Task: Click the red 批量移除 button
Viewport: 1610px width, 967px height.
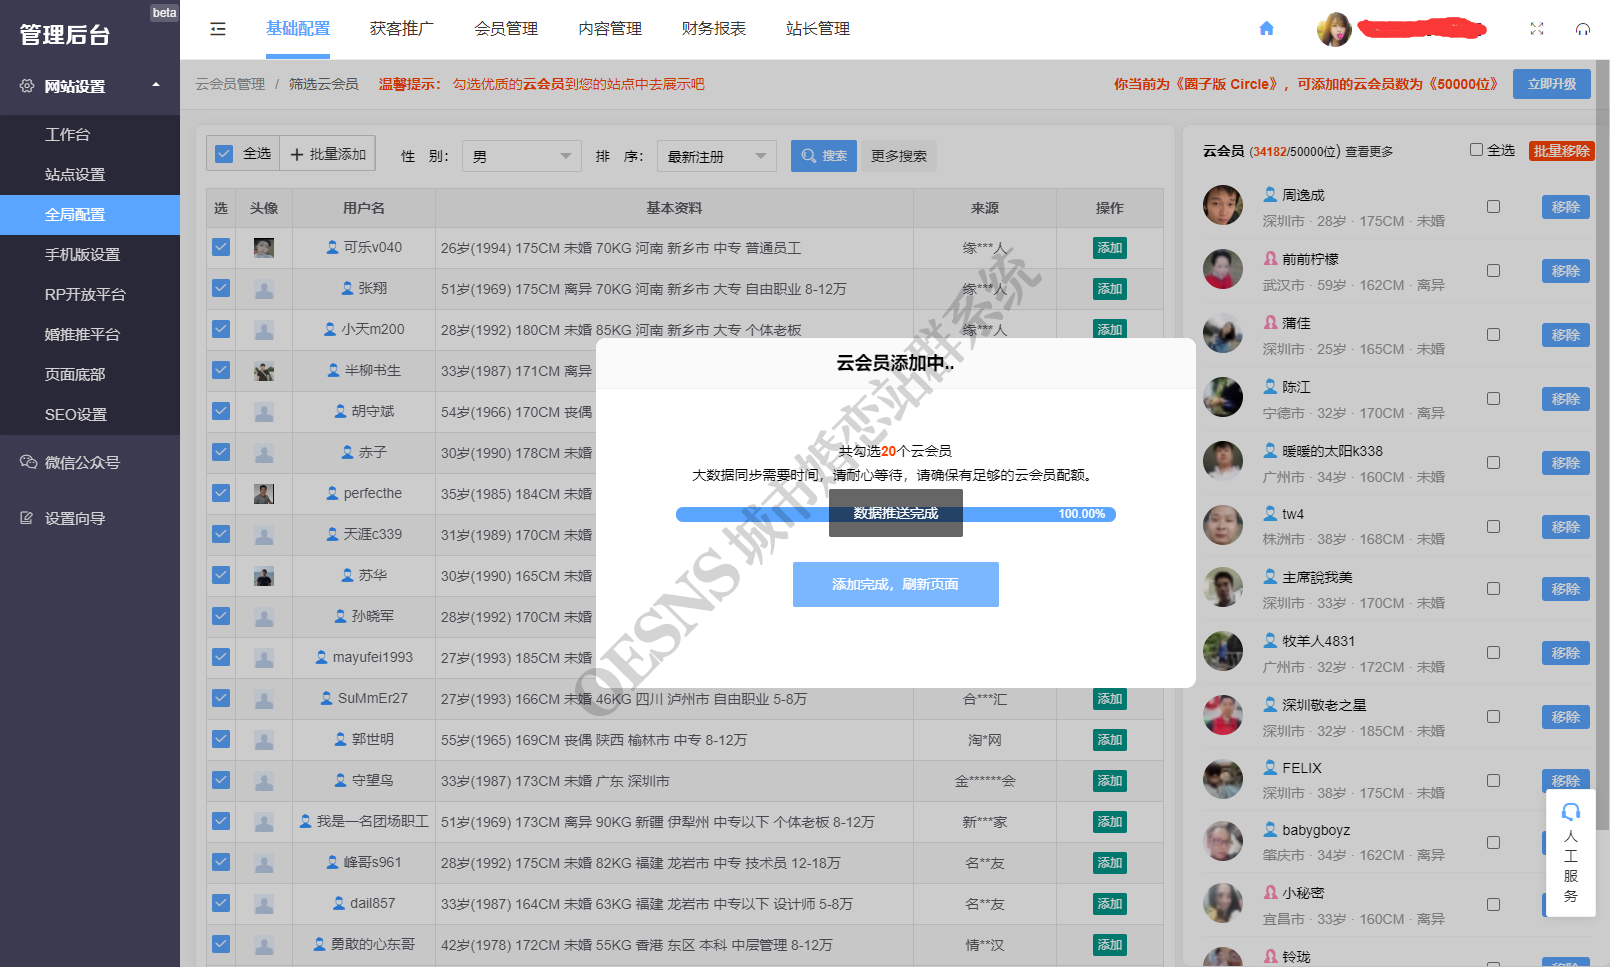Action: click(1561, 151)
